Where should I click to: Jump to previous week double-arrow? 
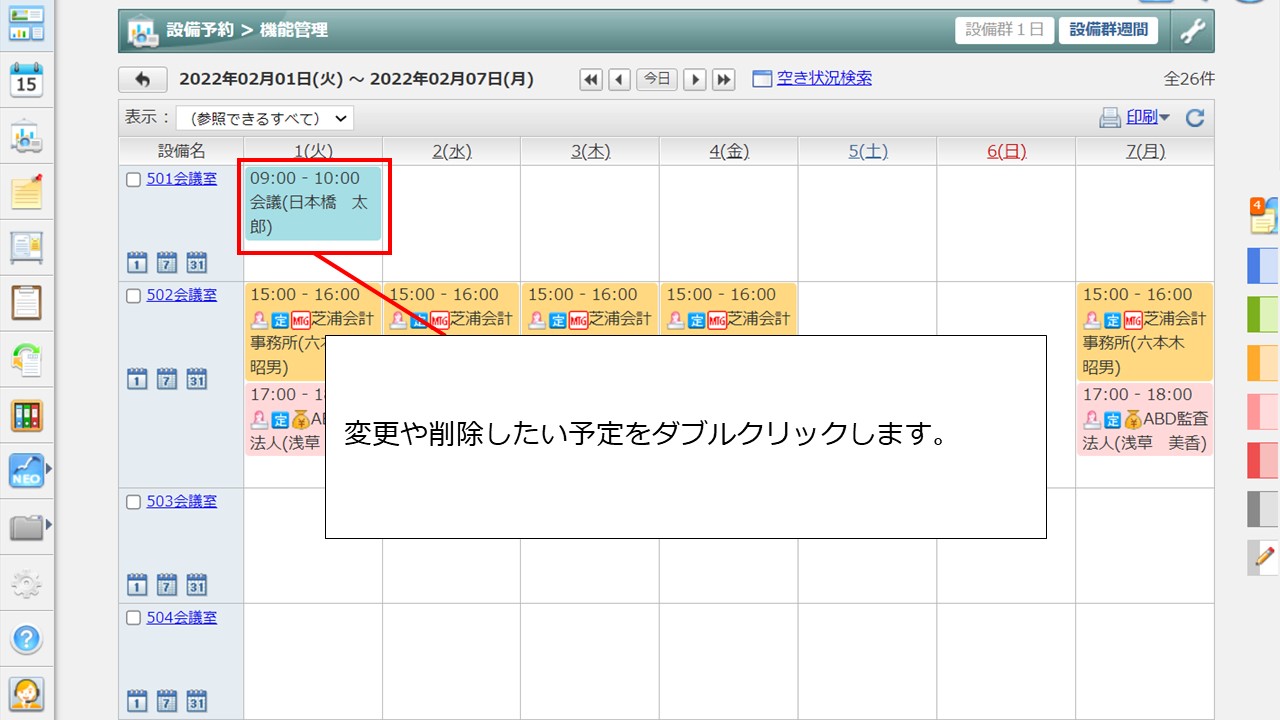[591, 79]
